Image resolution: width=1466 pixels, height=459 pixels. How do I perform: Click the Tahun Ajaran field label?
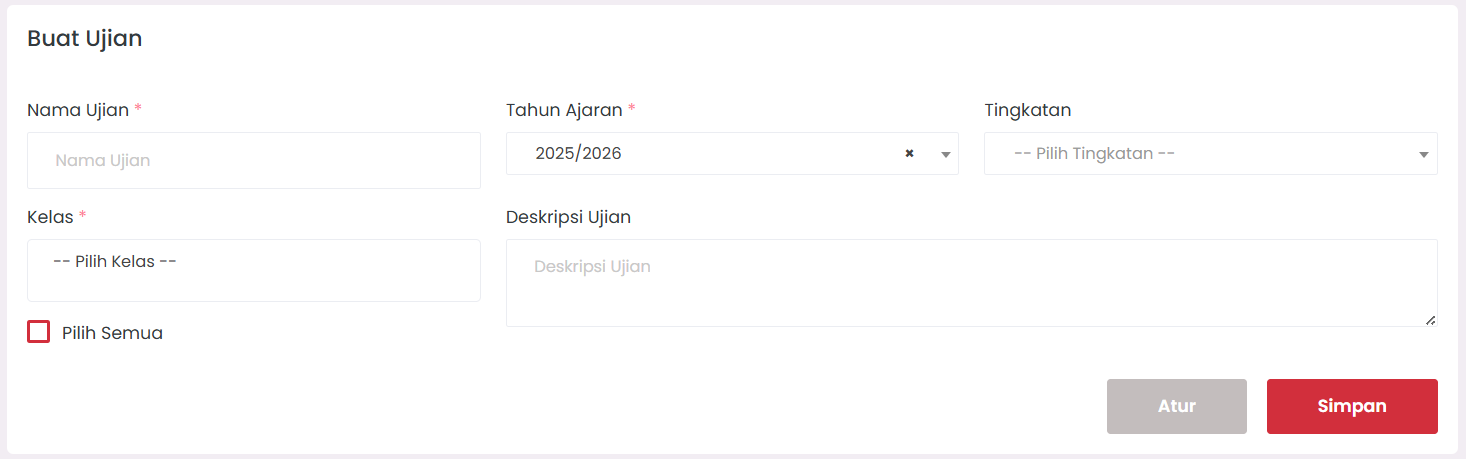coord(564,110)
